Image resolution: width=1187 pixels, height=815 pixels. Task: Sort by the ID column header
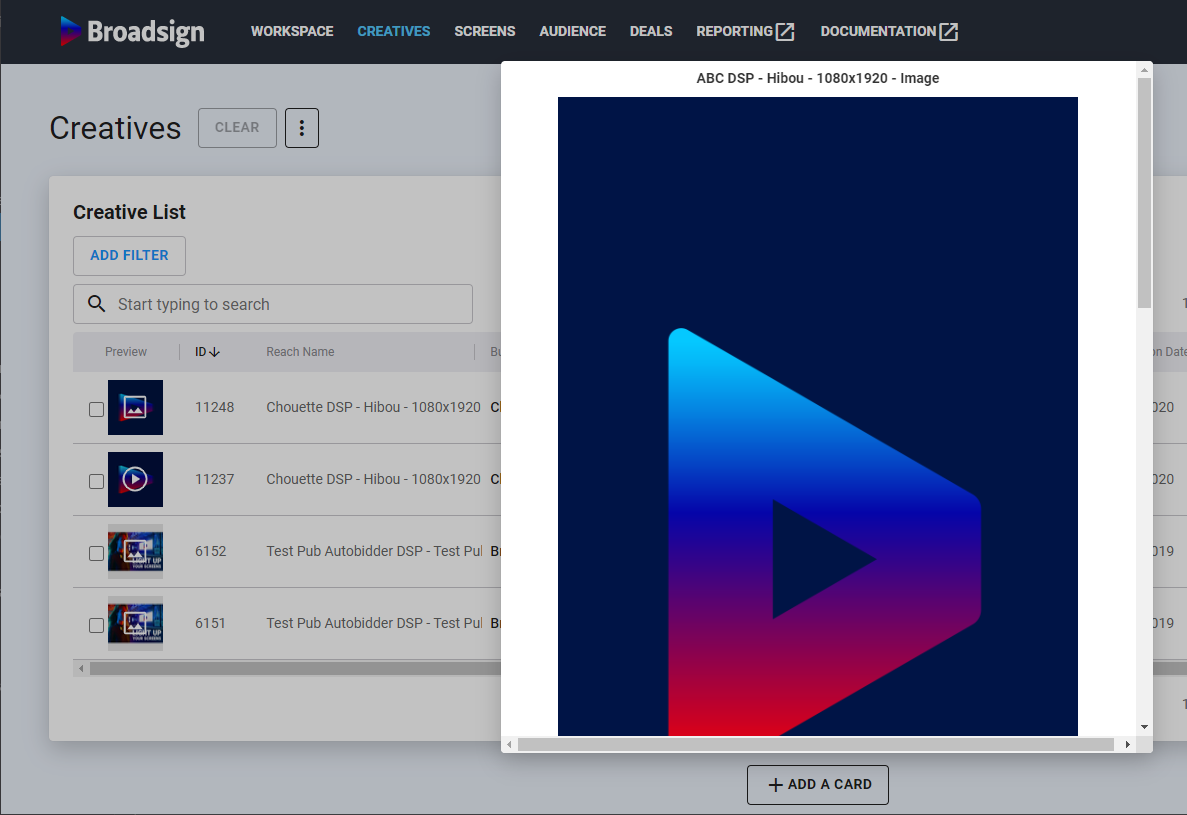[x=207, y=352]
